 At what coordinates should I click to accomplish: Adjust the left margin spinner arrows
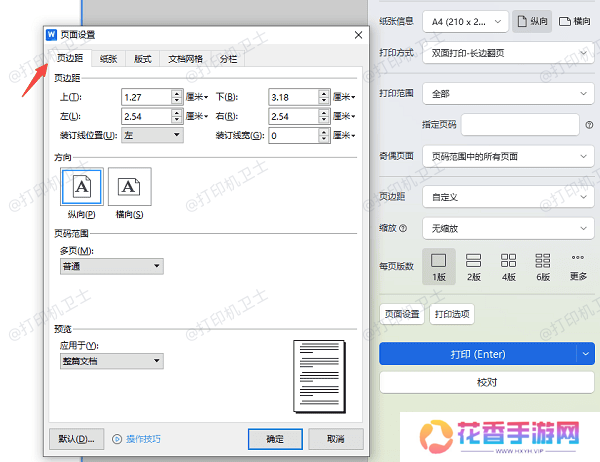176,116
